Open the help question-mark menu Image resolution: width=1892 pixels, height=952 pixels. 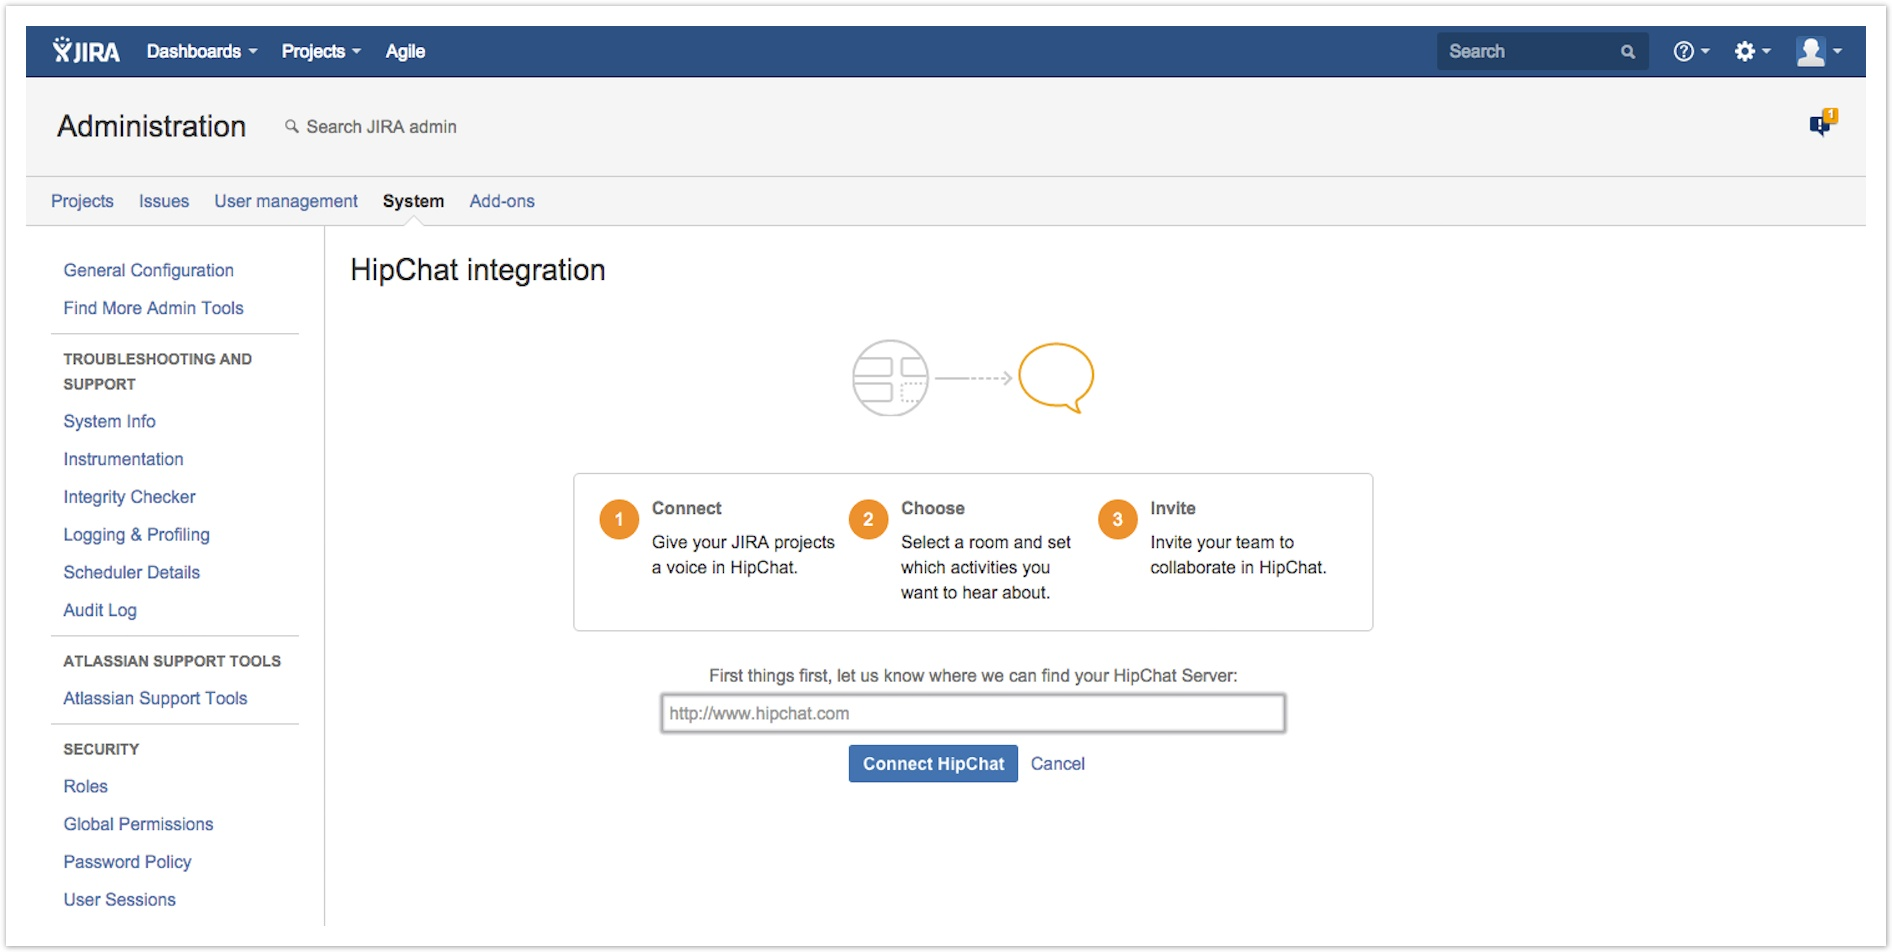(1691, 51)
